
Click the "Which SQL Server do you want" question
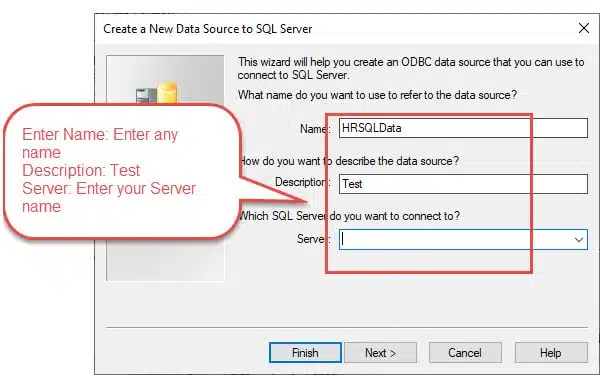coord(349,216)
